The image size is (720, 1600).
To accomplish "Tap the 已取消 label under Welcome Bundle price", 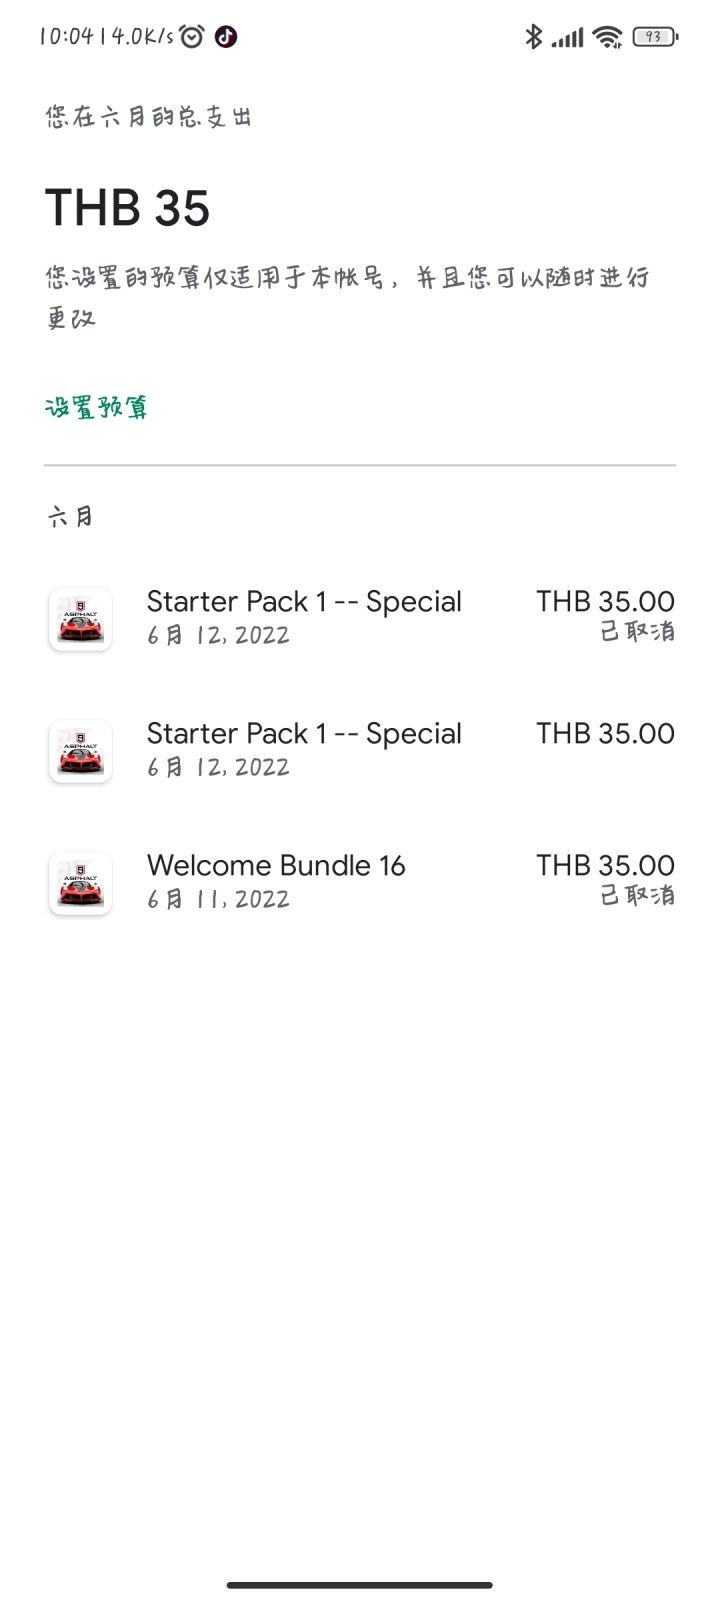I will pyautogui.click(x=637, y=895).
